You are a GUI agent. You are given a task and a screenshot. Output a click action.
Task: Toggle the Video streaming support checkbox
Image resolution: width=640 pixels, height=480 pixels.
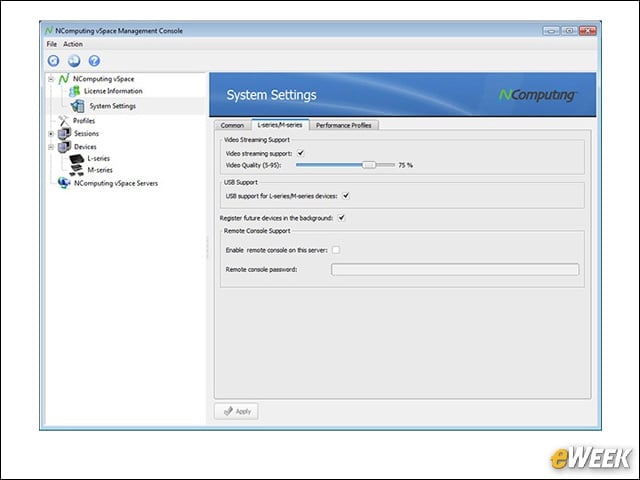coord(301,153)
